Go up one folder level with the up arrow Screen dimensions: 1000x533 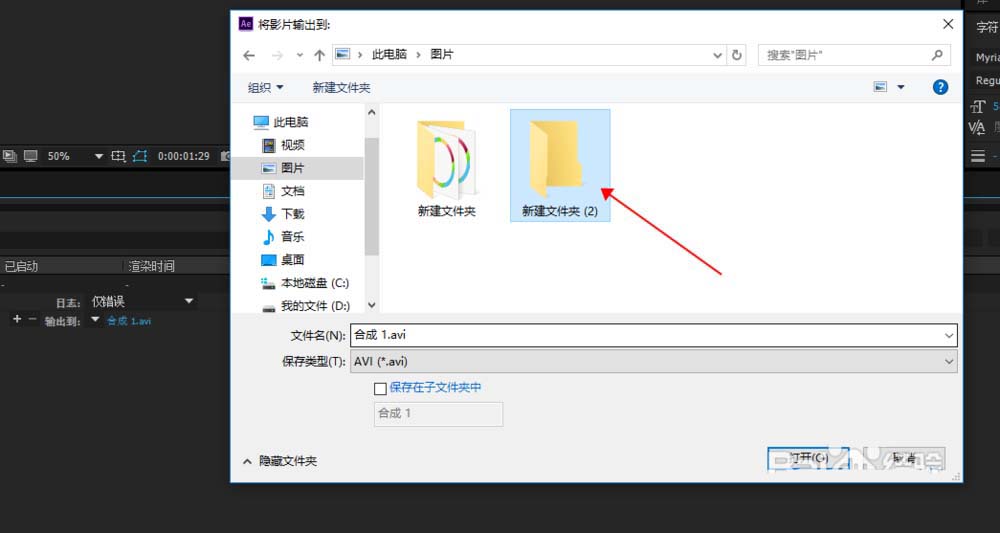pos(320,55)
